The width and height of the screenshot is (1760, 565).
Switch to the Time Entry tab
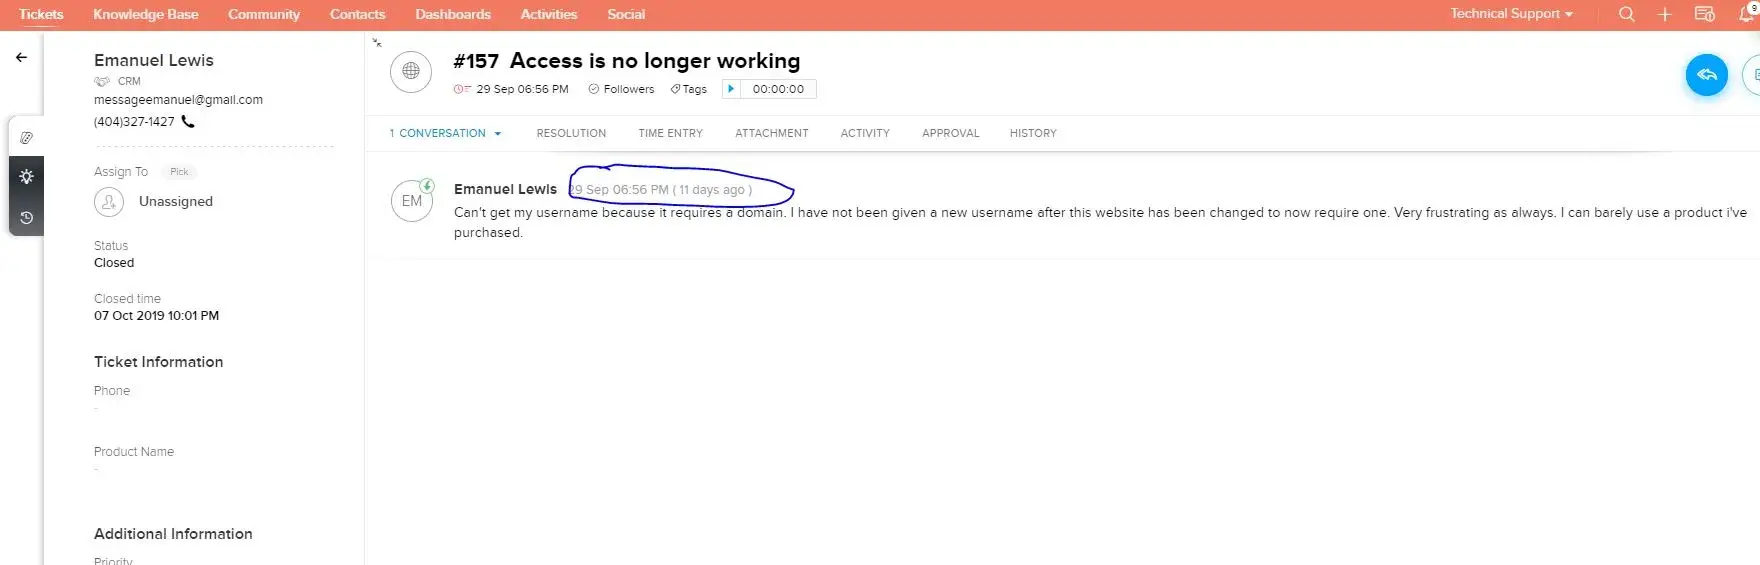click(671, 133)
